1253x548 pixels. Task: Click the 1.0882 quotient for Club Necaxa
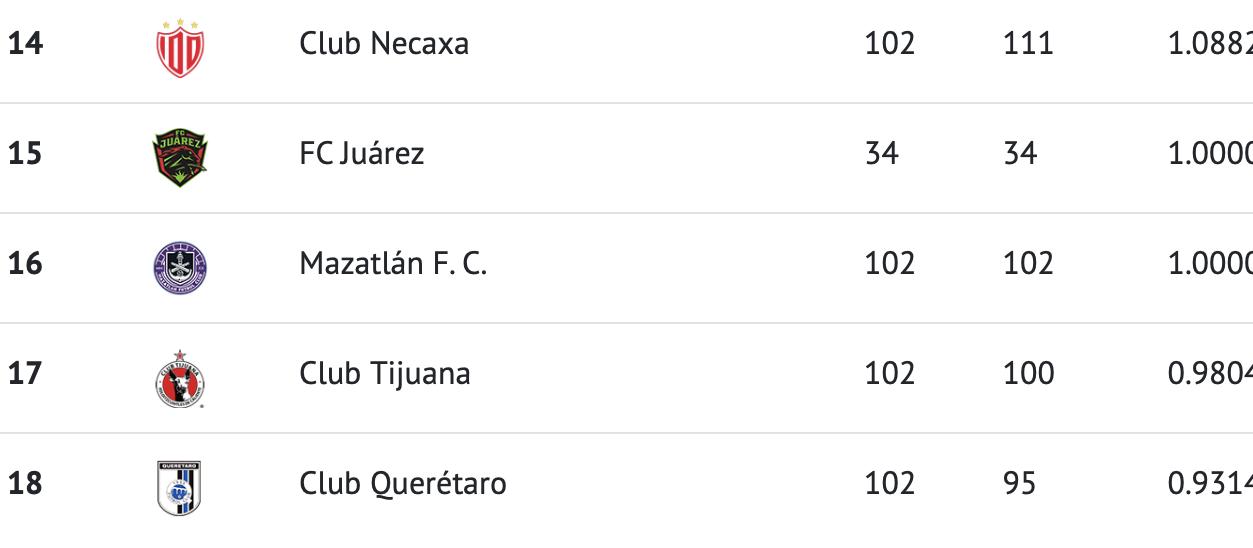click(x=1209, y=44)
